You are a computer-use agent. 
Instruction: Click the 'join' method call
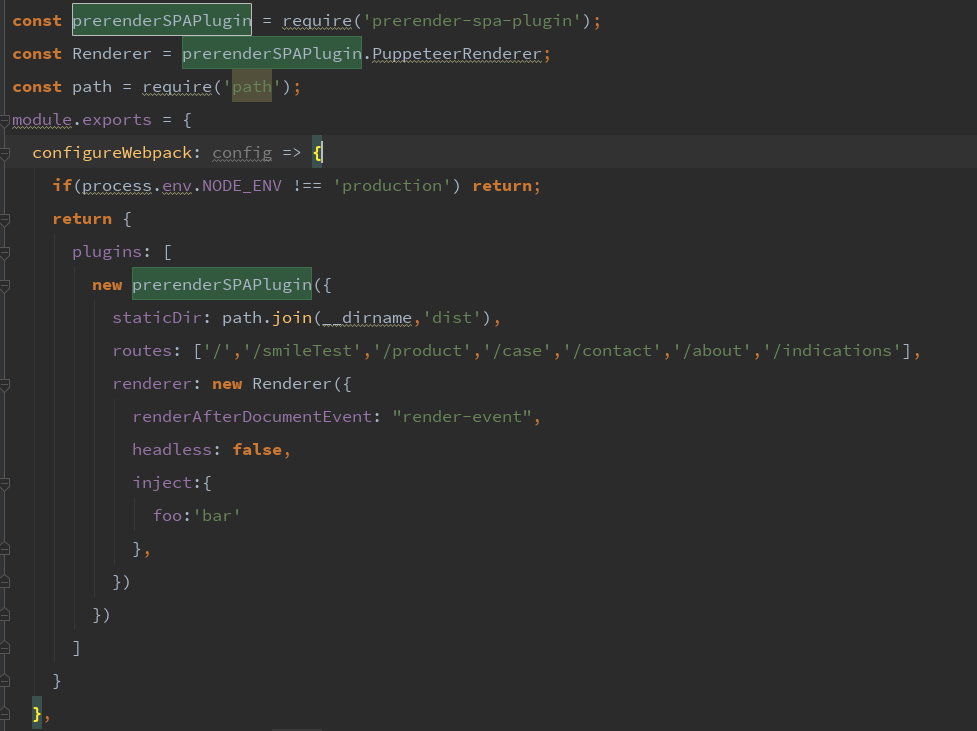pyautogui.click(x=292, y=318)
